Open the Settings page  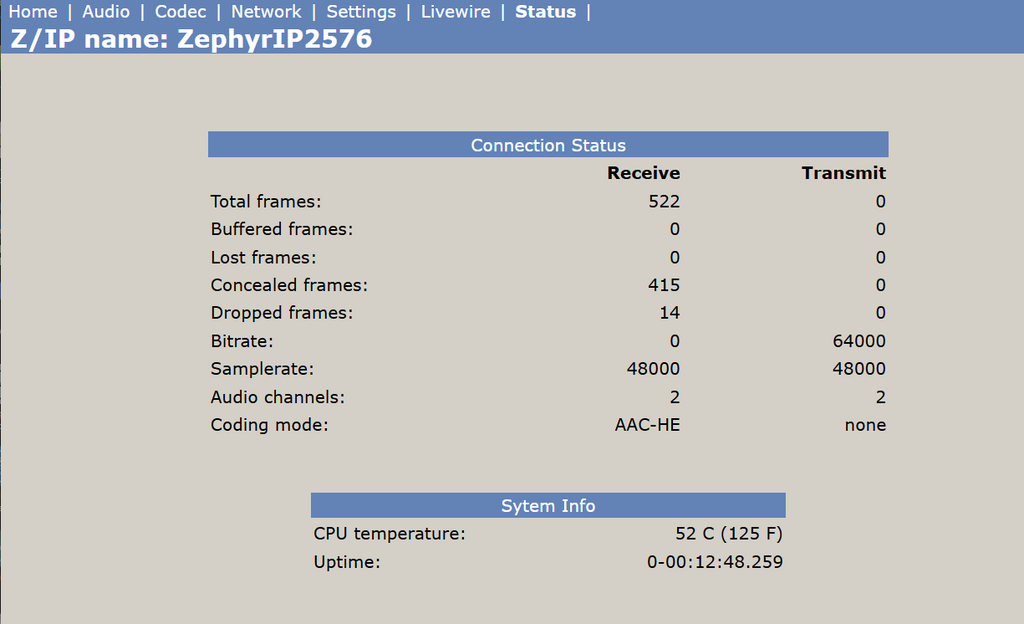(x=361, y=12)
